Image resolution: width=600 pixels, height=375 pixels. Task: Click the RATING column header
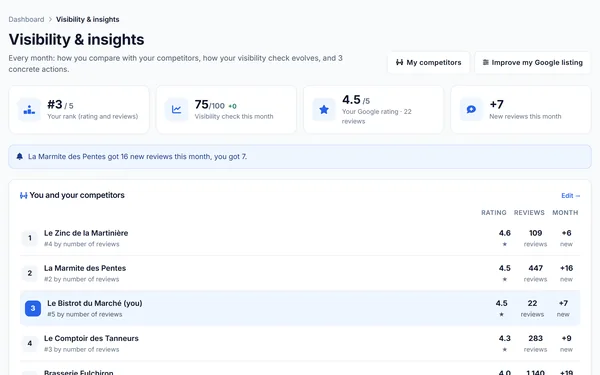(x=494, y=213)
